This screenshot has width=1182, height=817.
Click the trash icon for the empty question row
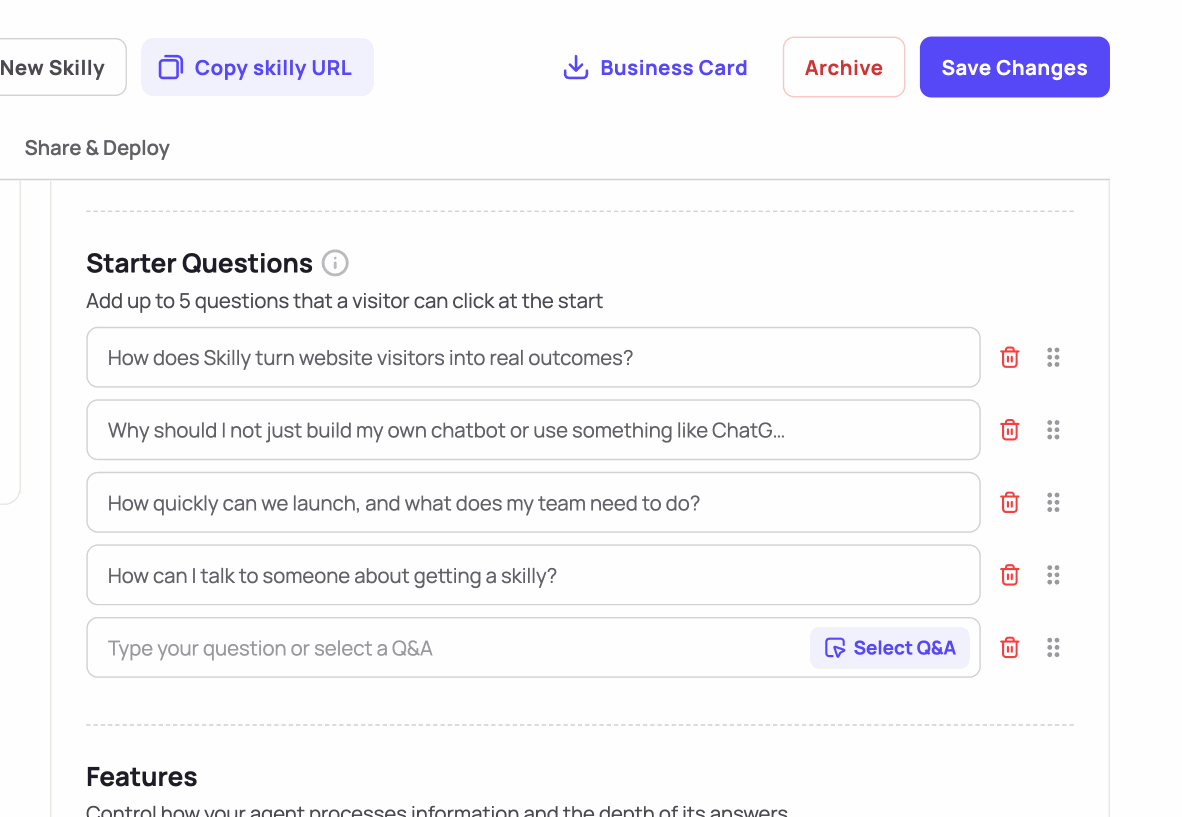(x=1009, y=647)
